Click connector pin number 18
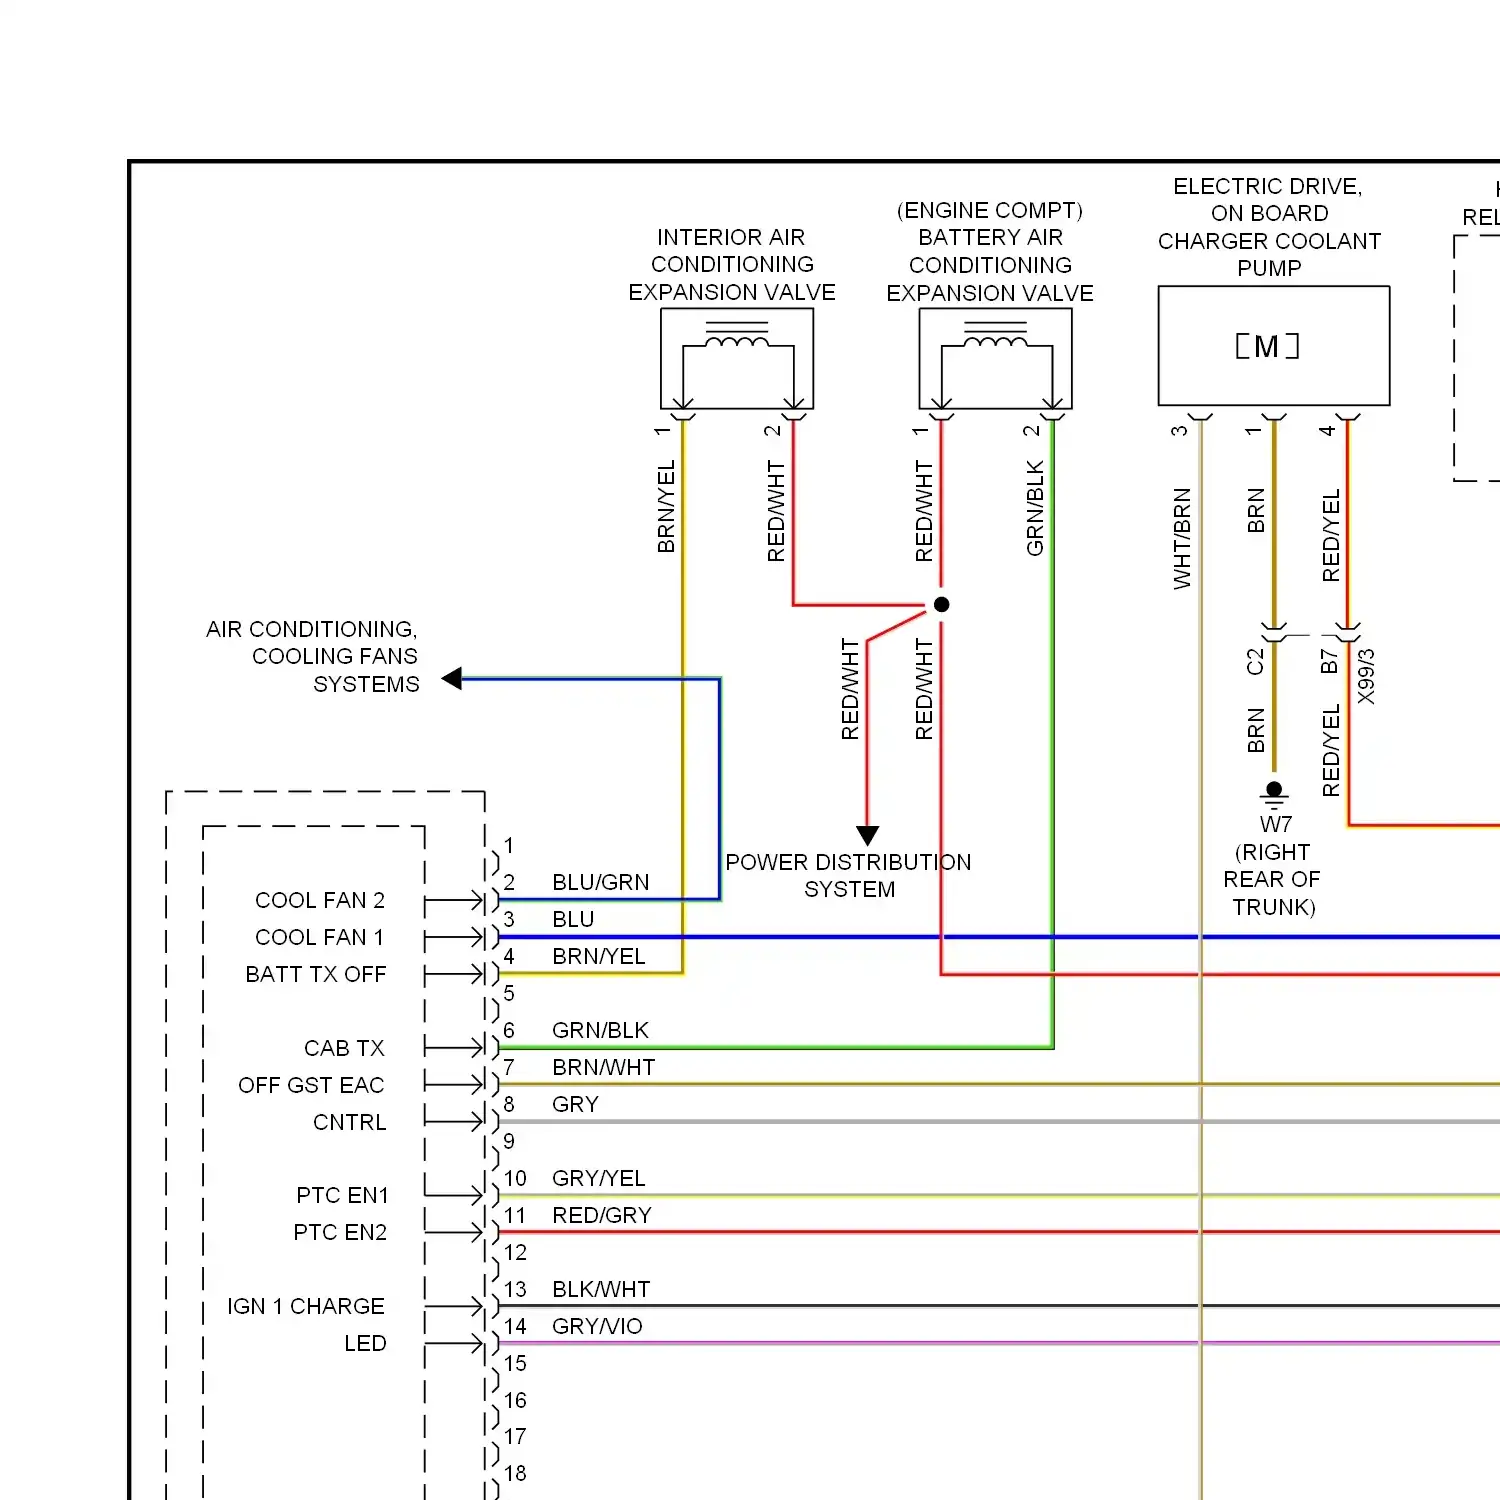Screen dimensions: 1500x1500 point(515,1474)
